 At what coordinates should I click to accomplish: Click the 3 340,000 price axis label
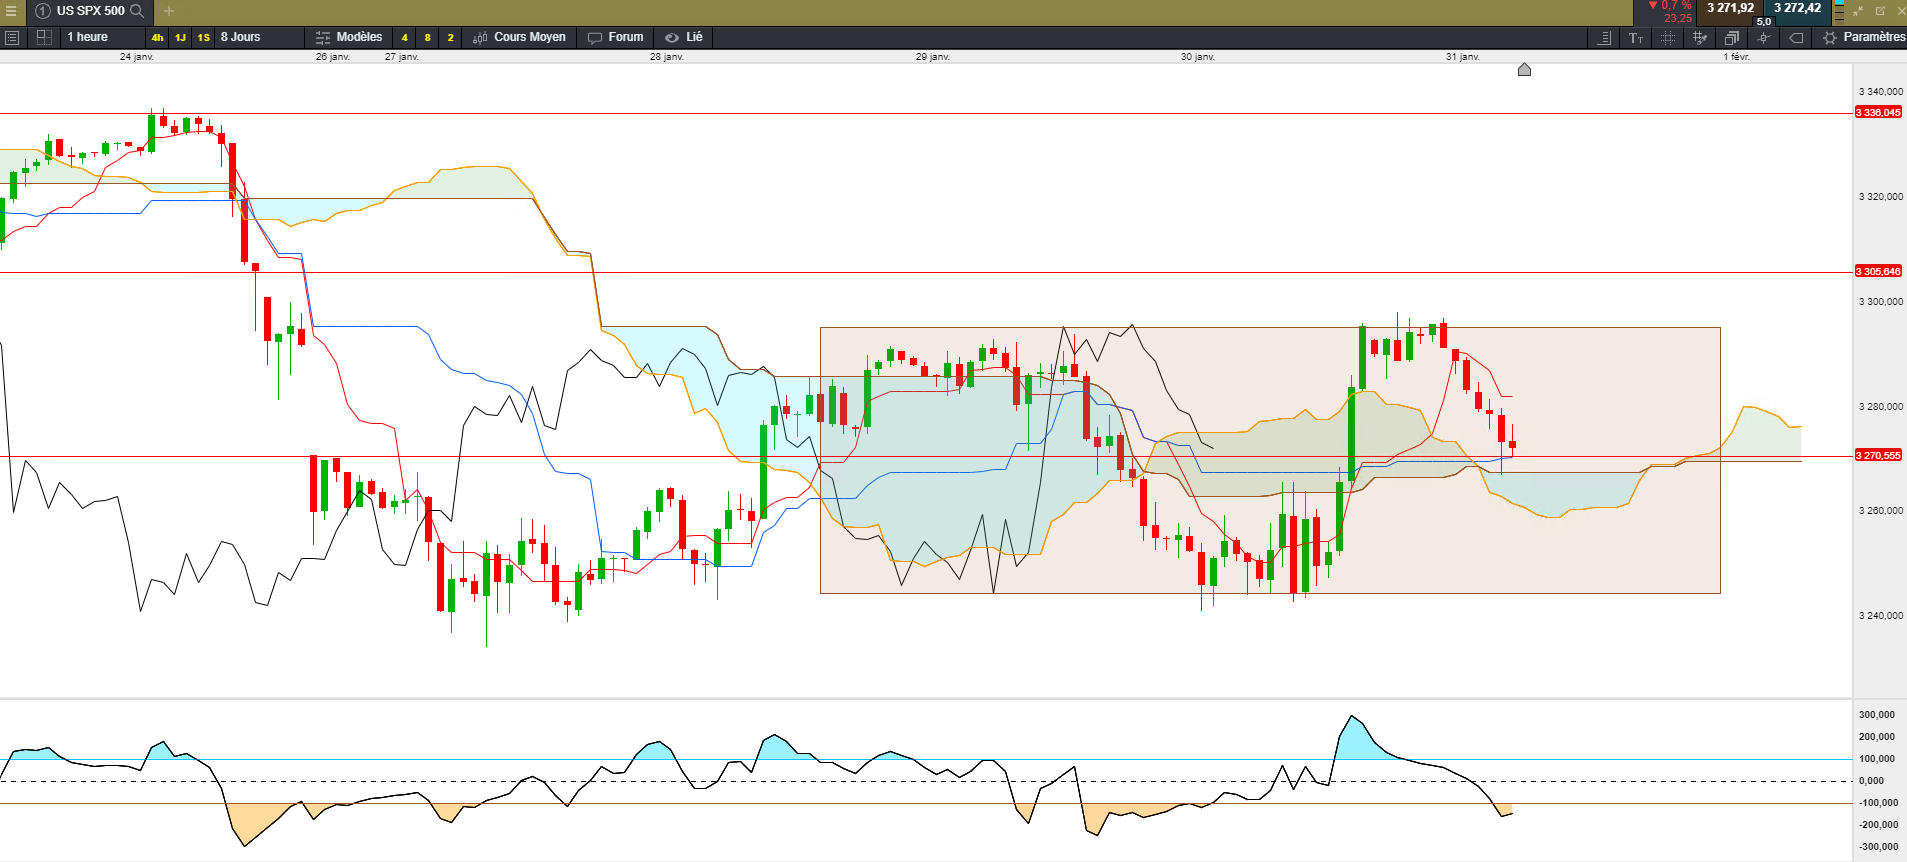(1881, 92)
